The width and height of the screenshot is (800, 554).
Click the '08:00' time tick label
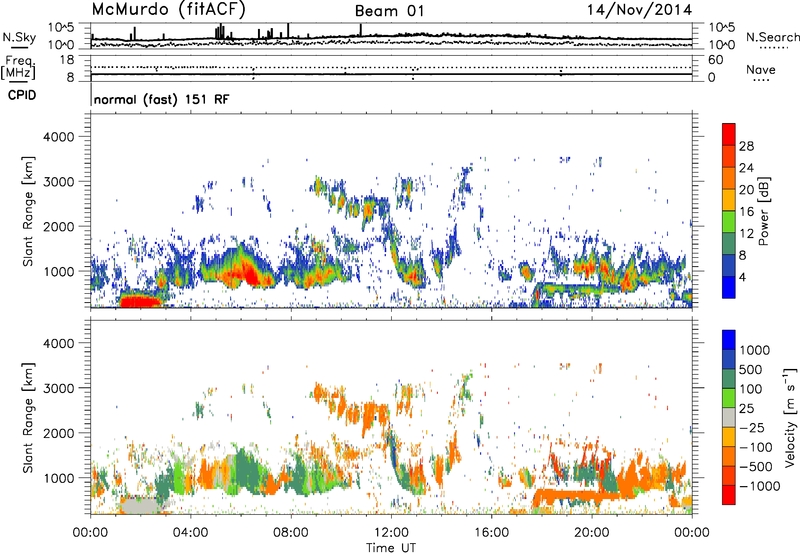291,533
